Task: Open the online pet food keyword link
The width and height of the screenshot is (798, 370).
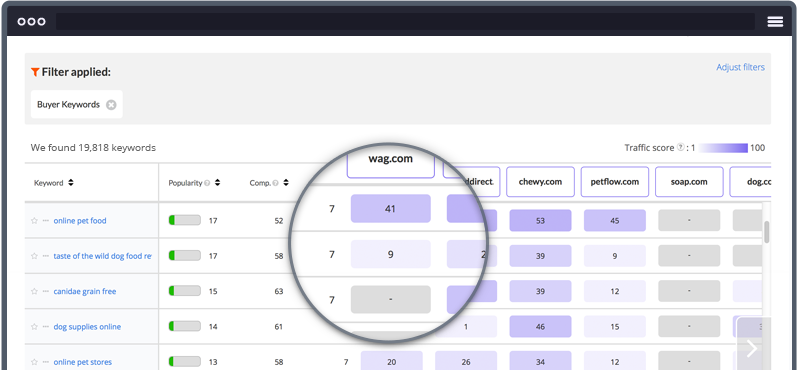Action: click(x=80, y=221)
